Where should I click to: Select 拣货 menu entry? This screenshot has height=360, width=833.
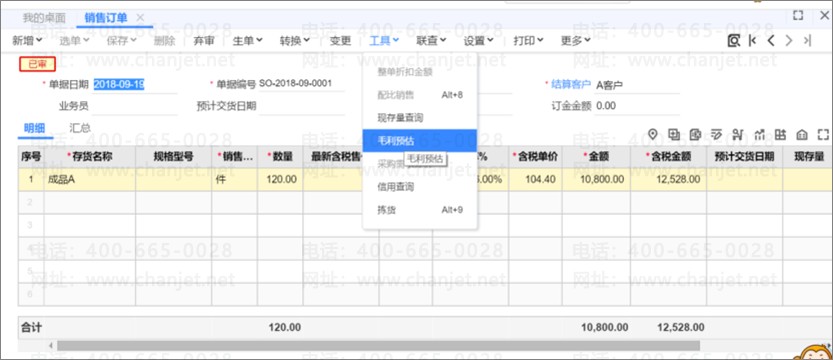[420, 210]
